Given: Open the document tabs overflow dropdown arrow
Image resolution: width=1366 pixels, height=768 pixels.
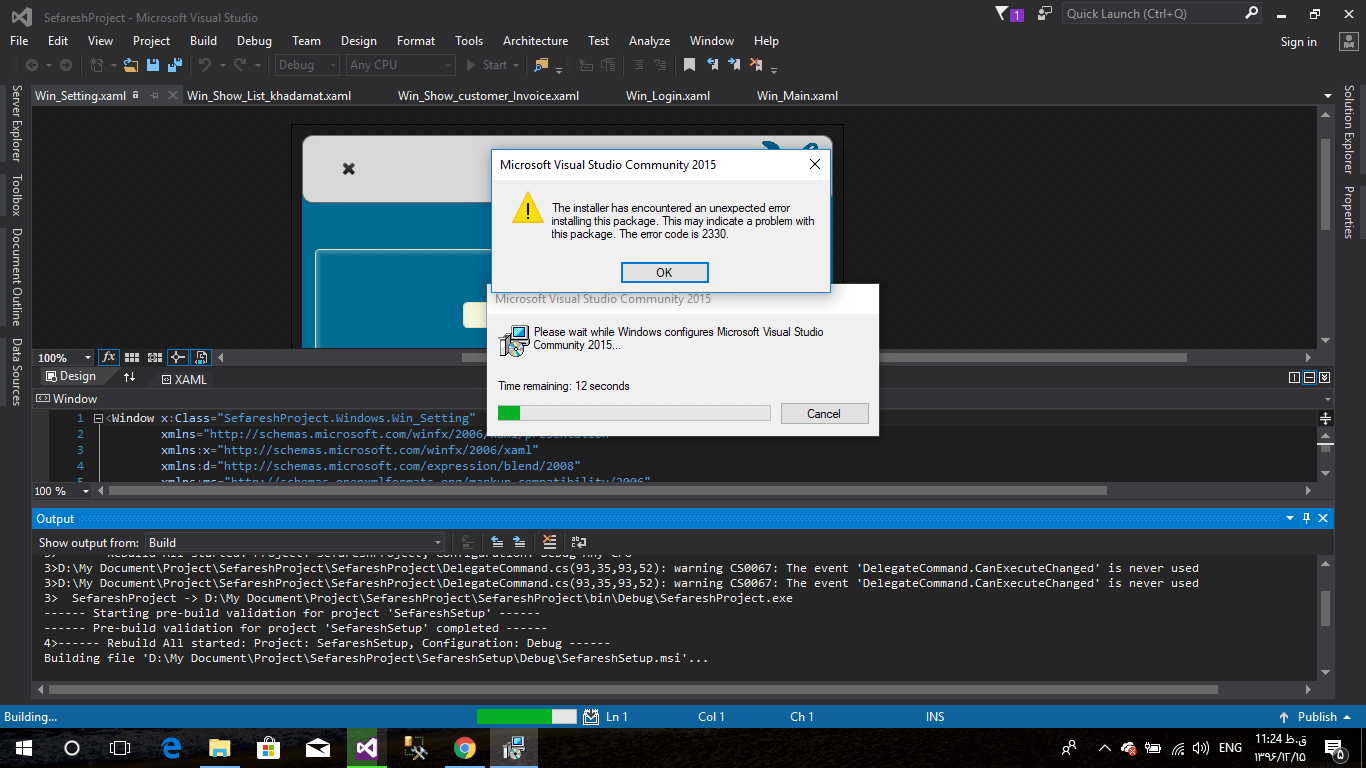Looking at the screenshot, I should click(1328, 97).
